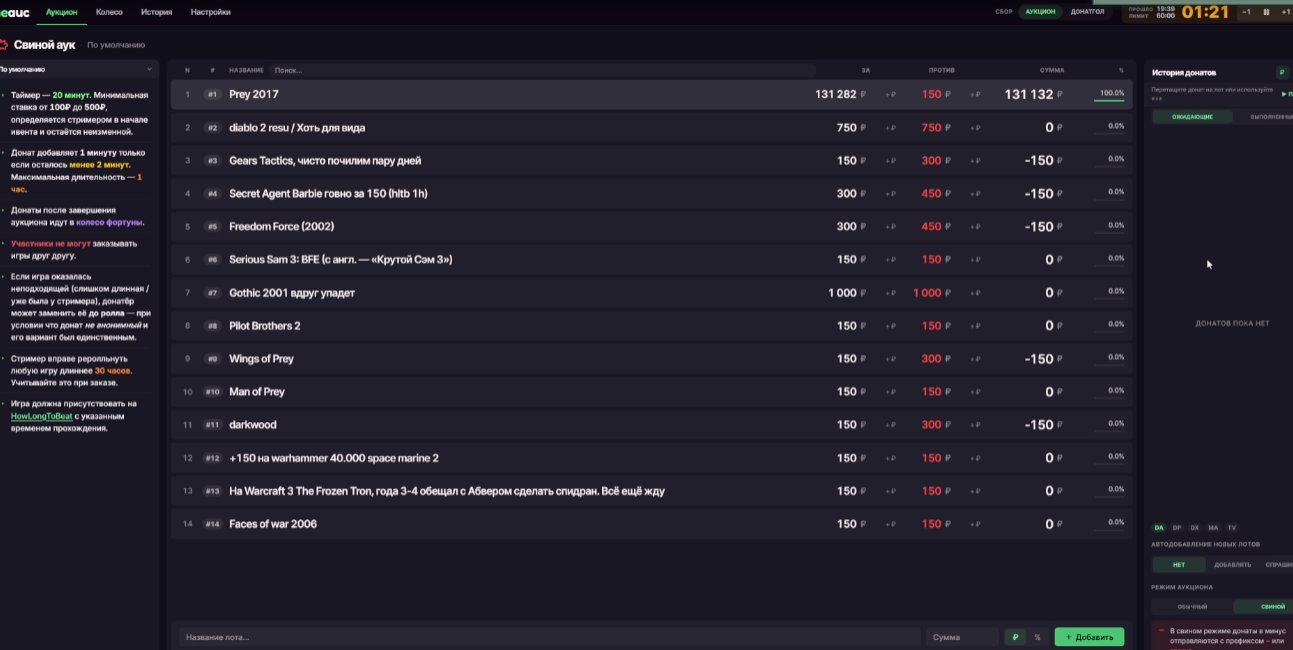Viewport: 1293px width, 650px height.
Task: Pause the auction countdown timer
Action: [x=1266, y=12]
